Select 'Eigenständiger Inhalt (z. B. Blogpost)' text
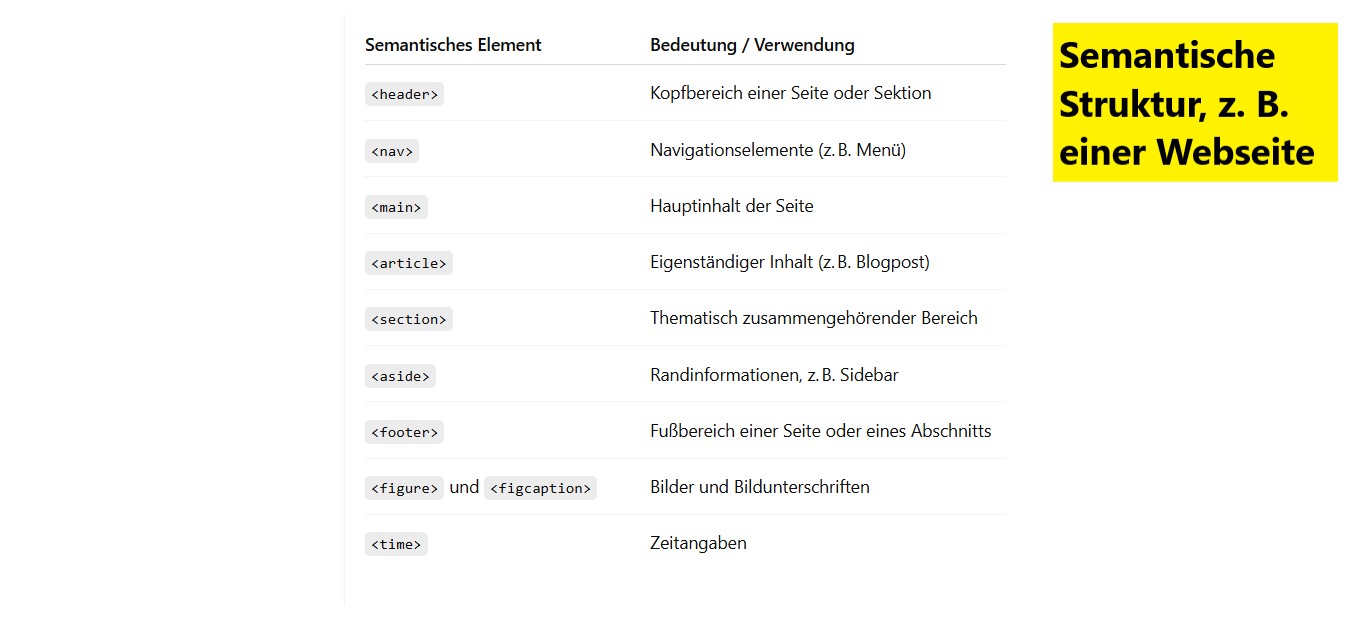 coord(790,262)
